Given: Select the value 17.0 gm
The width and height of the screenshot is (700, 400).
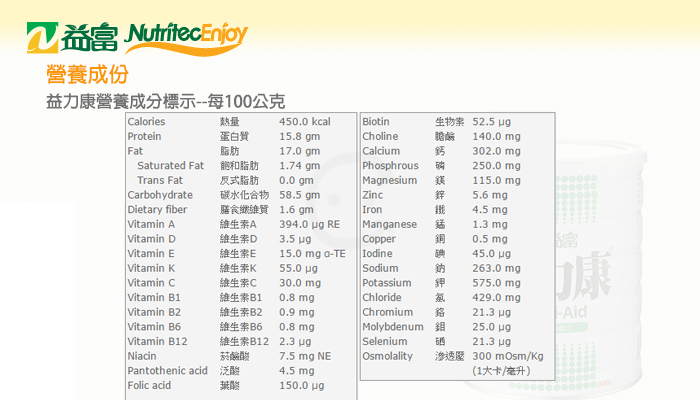Looking at the screenshot, I should click(300, 151).
